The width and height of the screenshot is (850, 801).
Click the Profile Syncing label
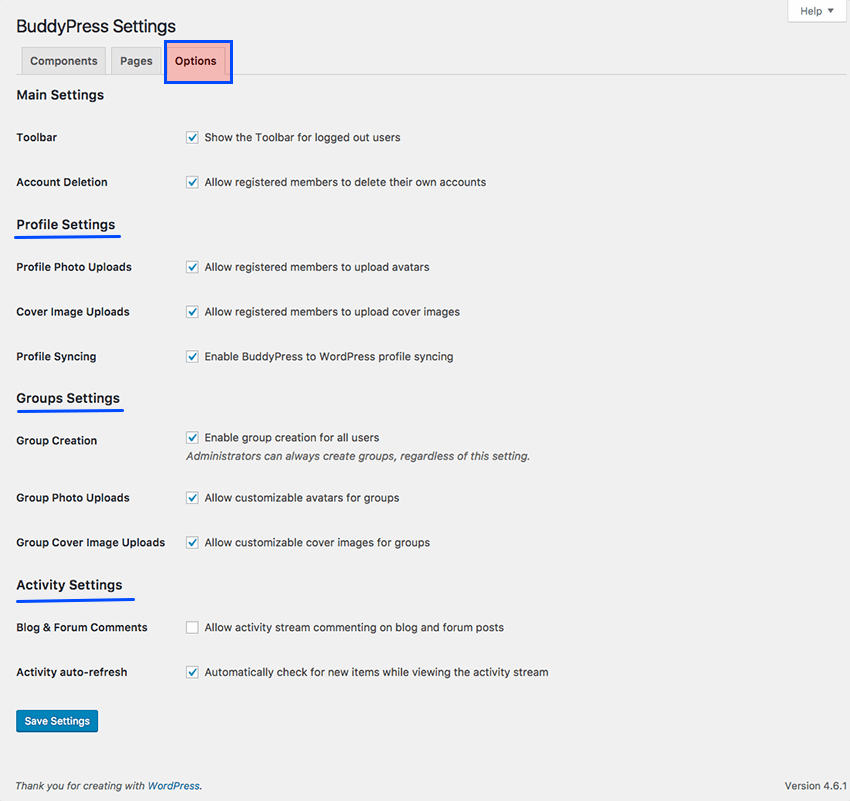[56, 357]
